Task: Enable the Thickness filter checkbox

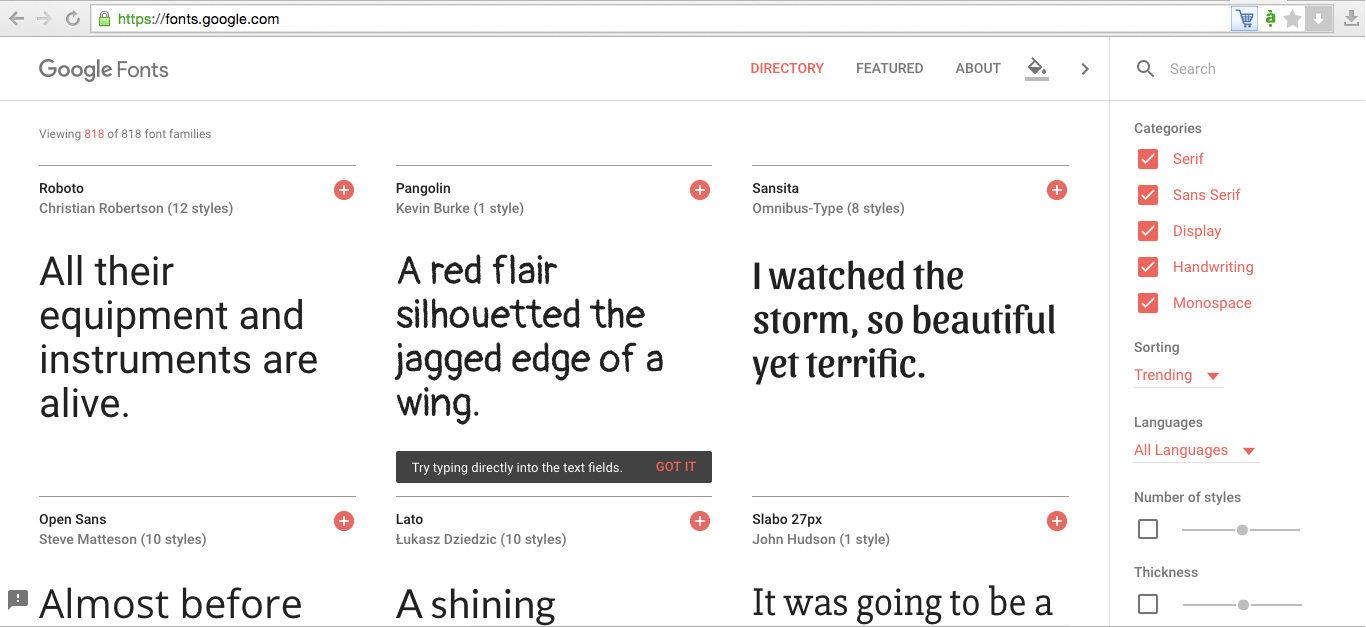Action: [1148, 604]
